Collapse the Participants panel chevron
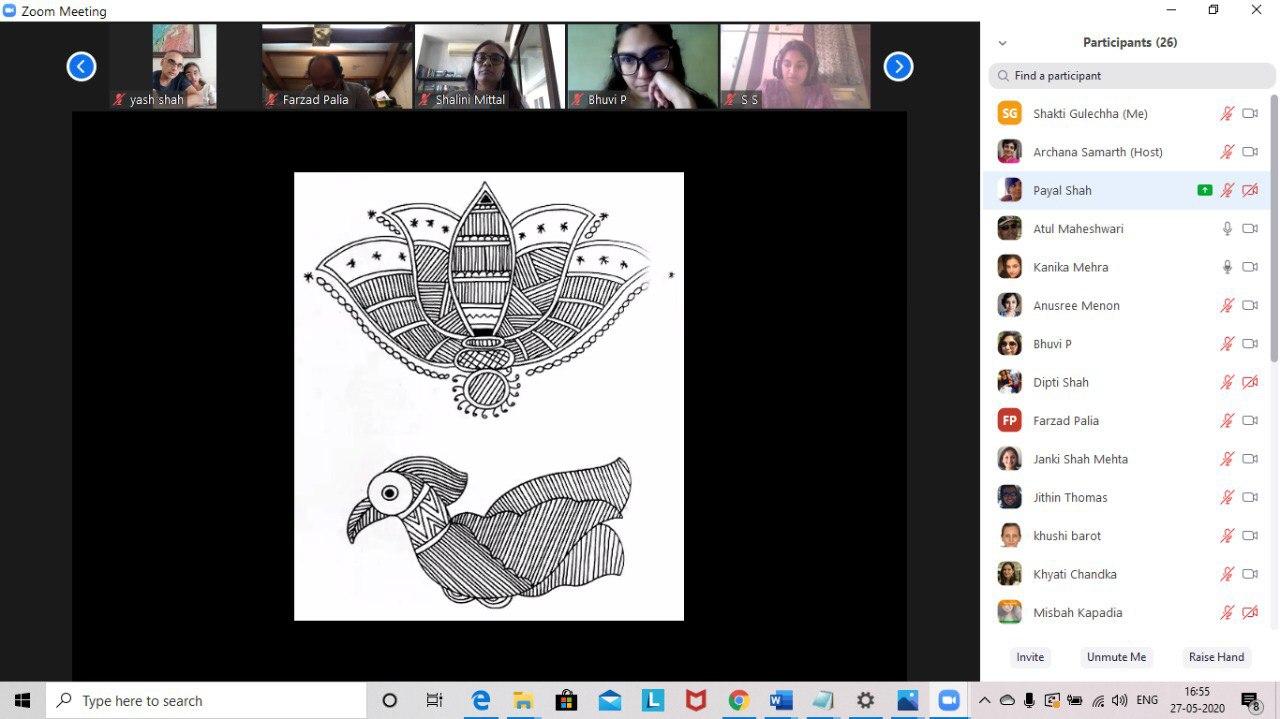The height and width of the screenshot is (719, 1280). pyautogui.click(x=1002, y=43)
